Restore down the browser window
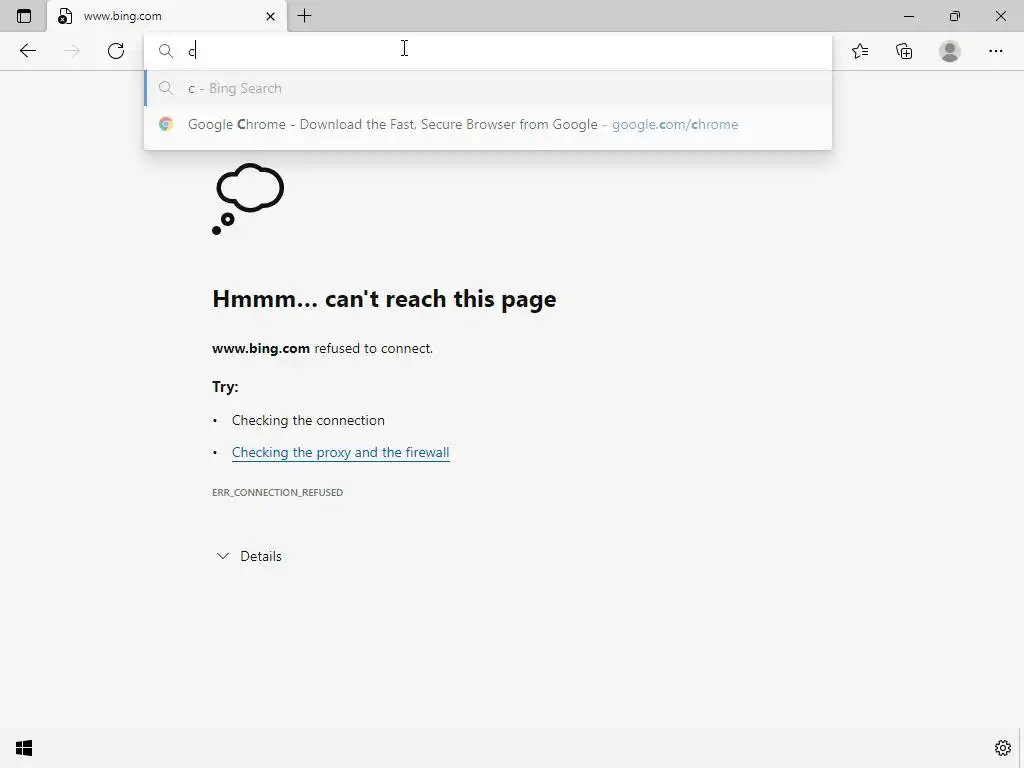The image size is (1024, 768). click(955, 16)
